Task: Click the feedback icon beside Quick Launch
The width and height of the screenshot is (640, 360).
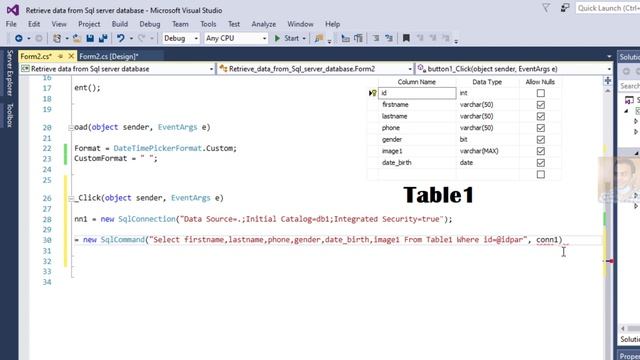Action: tap(565, 8)
